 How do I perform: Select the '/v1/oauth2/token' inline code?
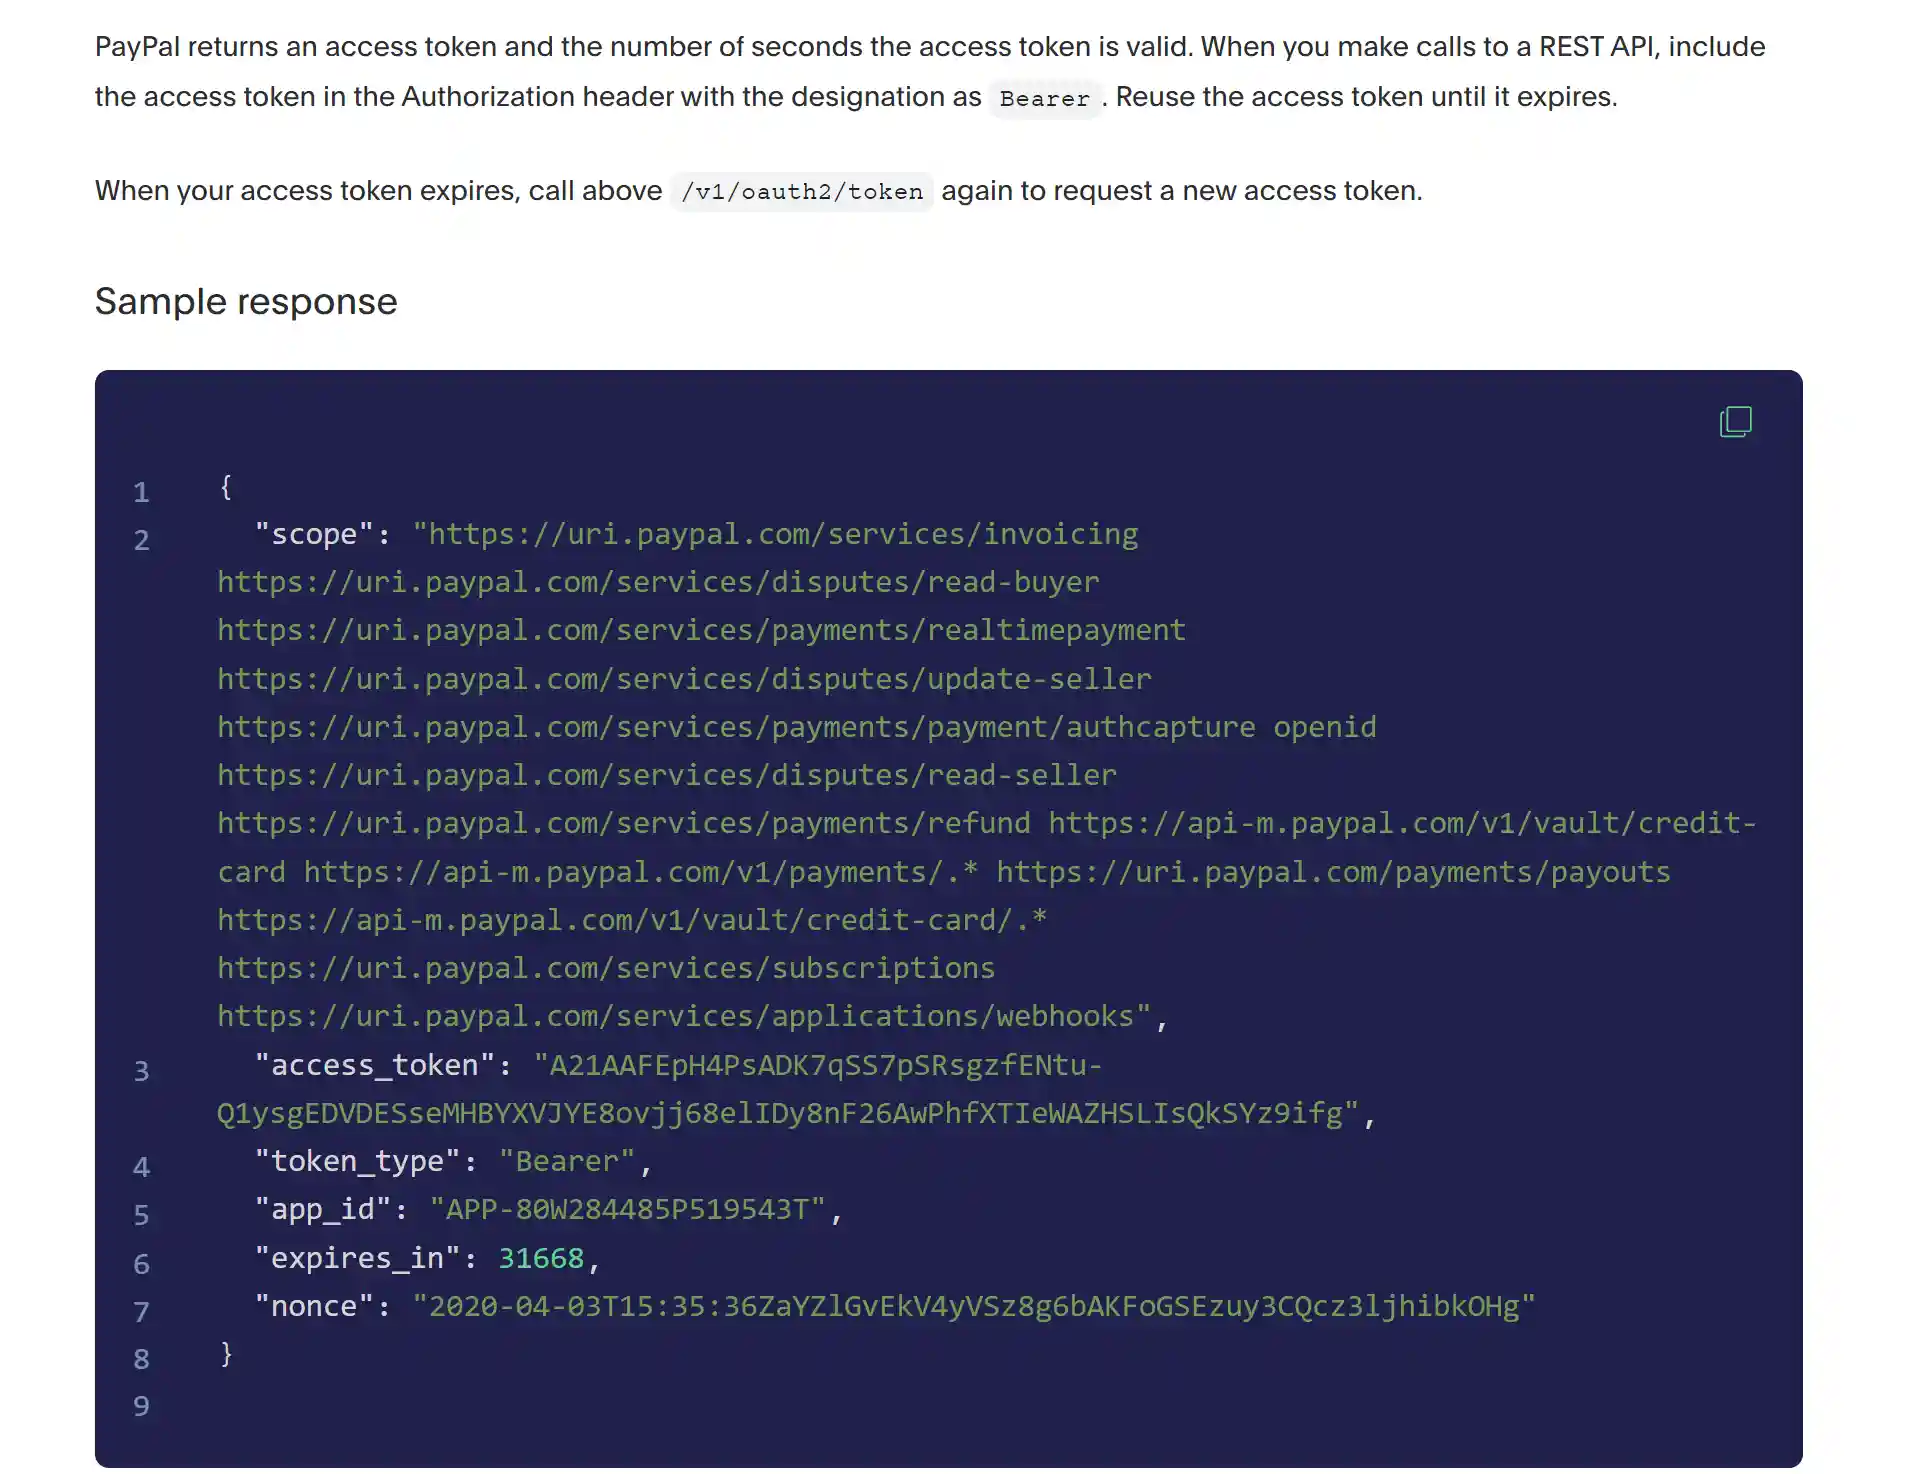tap(802, 192)
